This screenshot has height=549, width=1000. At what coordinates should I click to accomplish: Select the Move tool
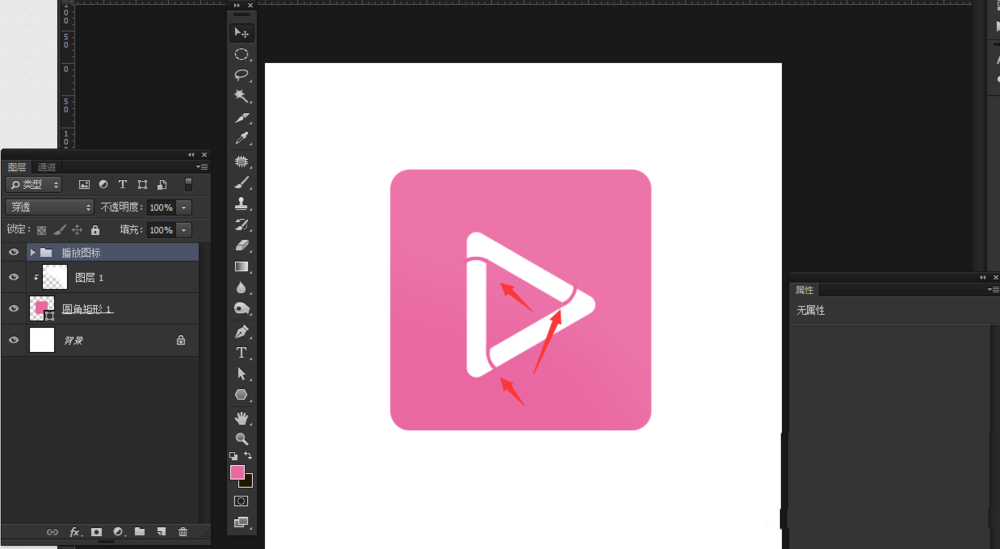pos(242,33)
